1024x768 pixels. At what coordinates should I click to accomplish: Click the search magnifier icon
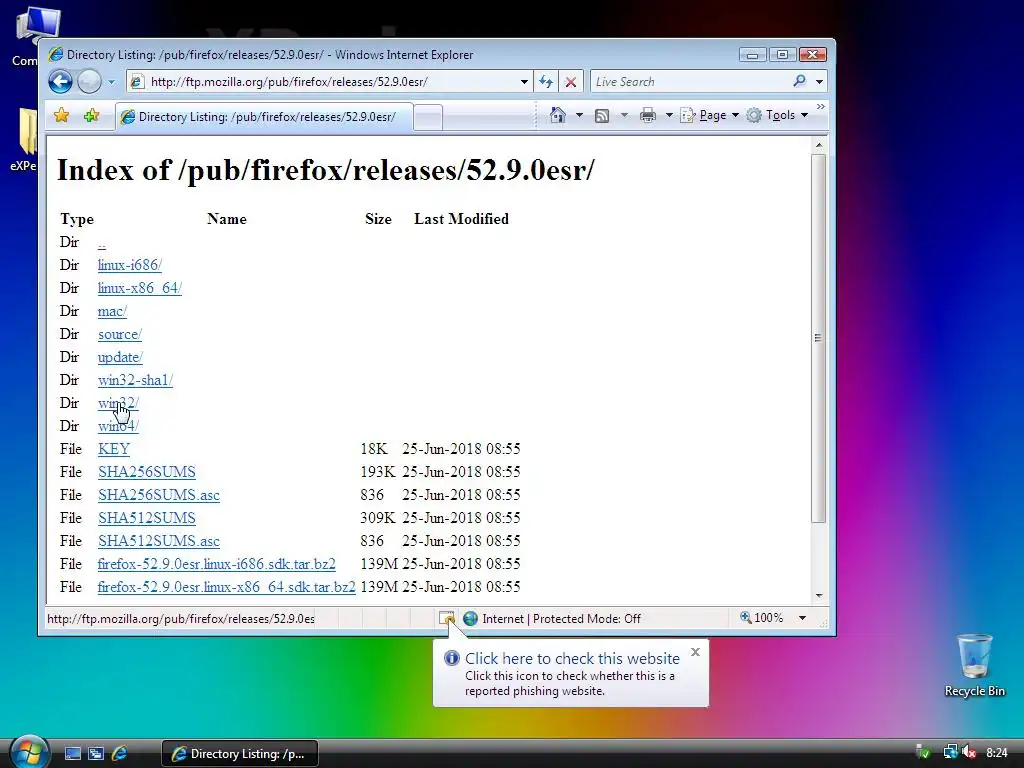tap(799, 81)
